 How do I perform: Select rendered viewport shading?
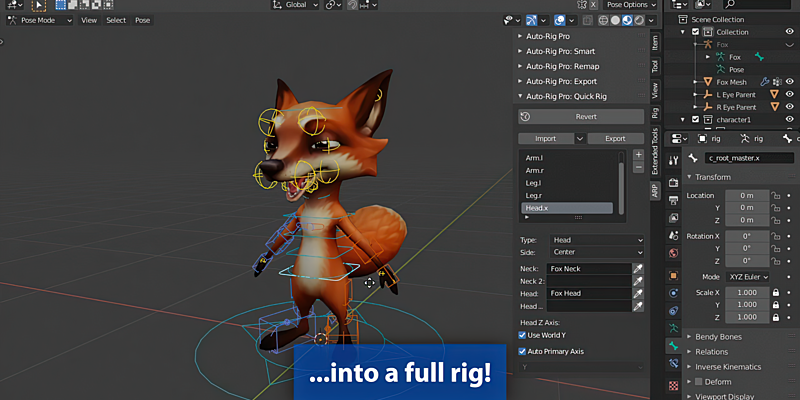coord(639,20)
